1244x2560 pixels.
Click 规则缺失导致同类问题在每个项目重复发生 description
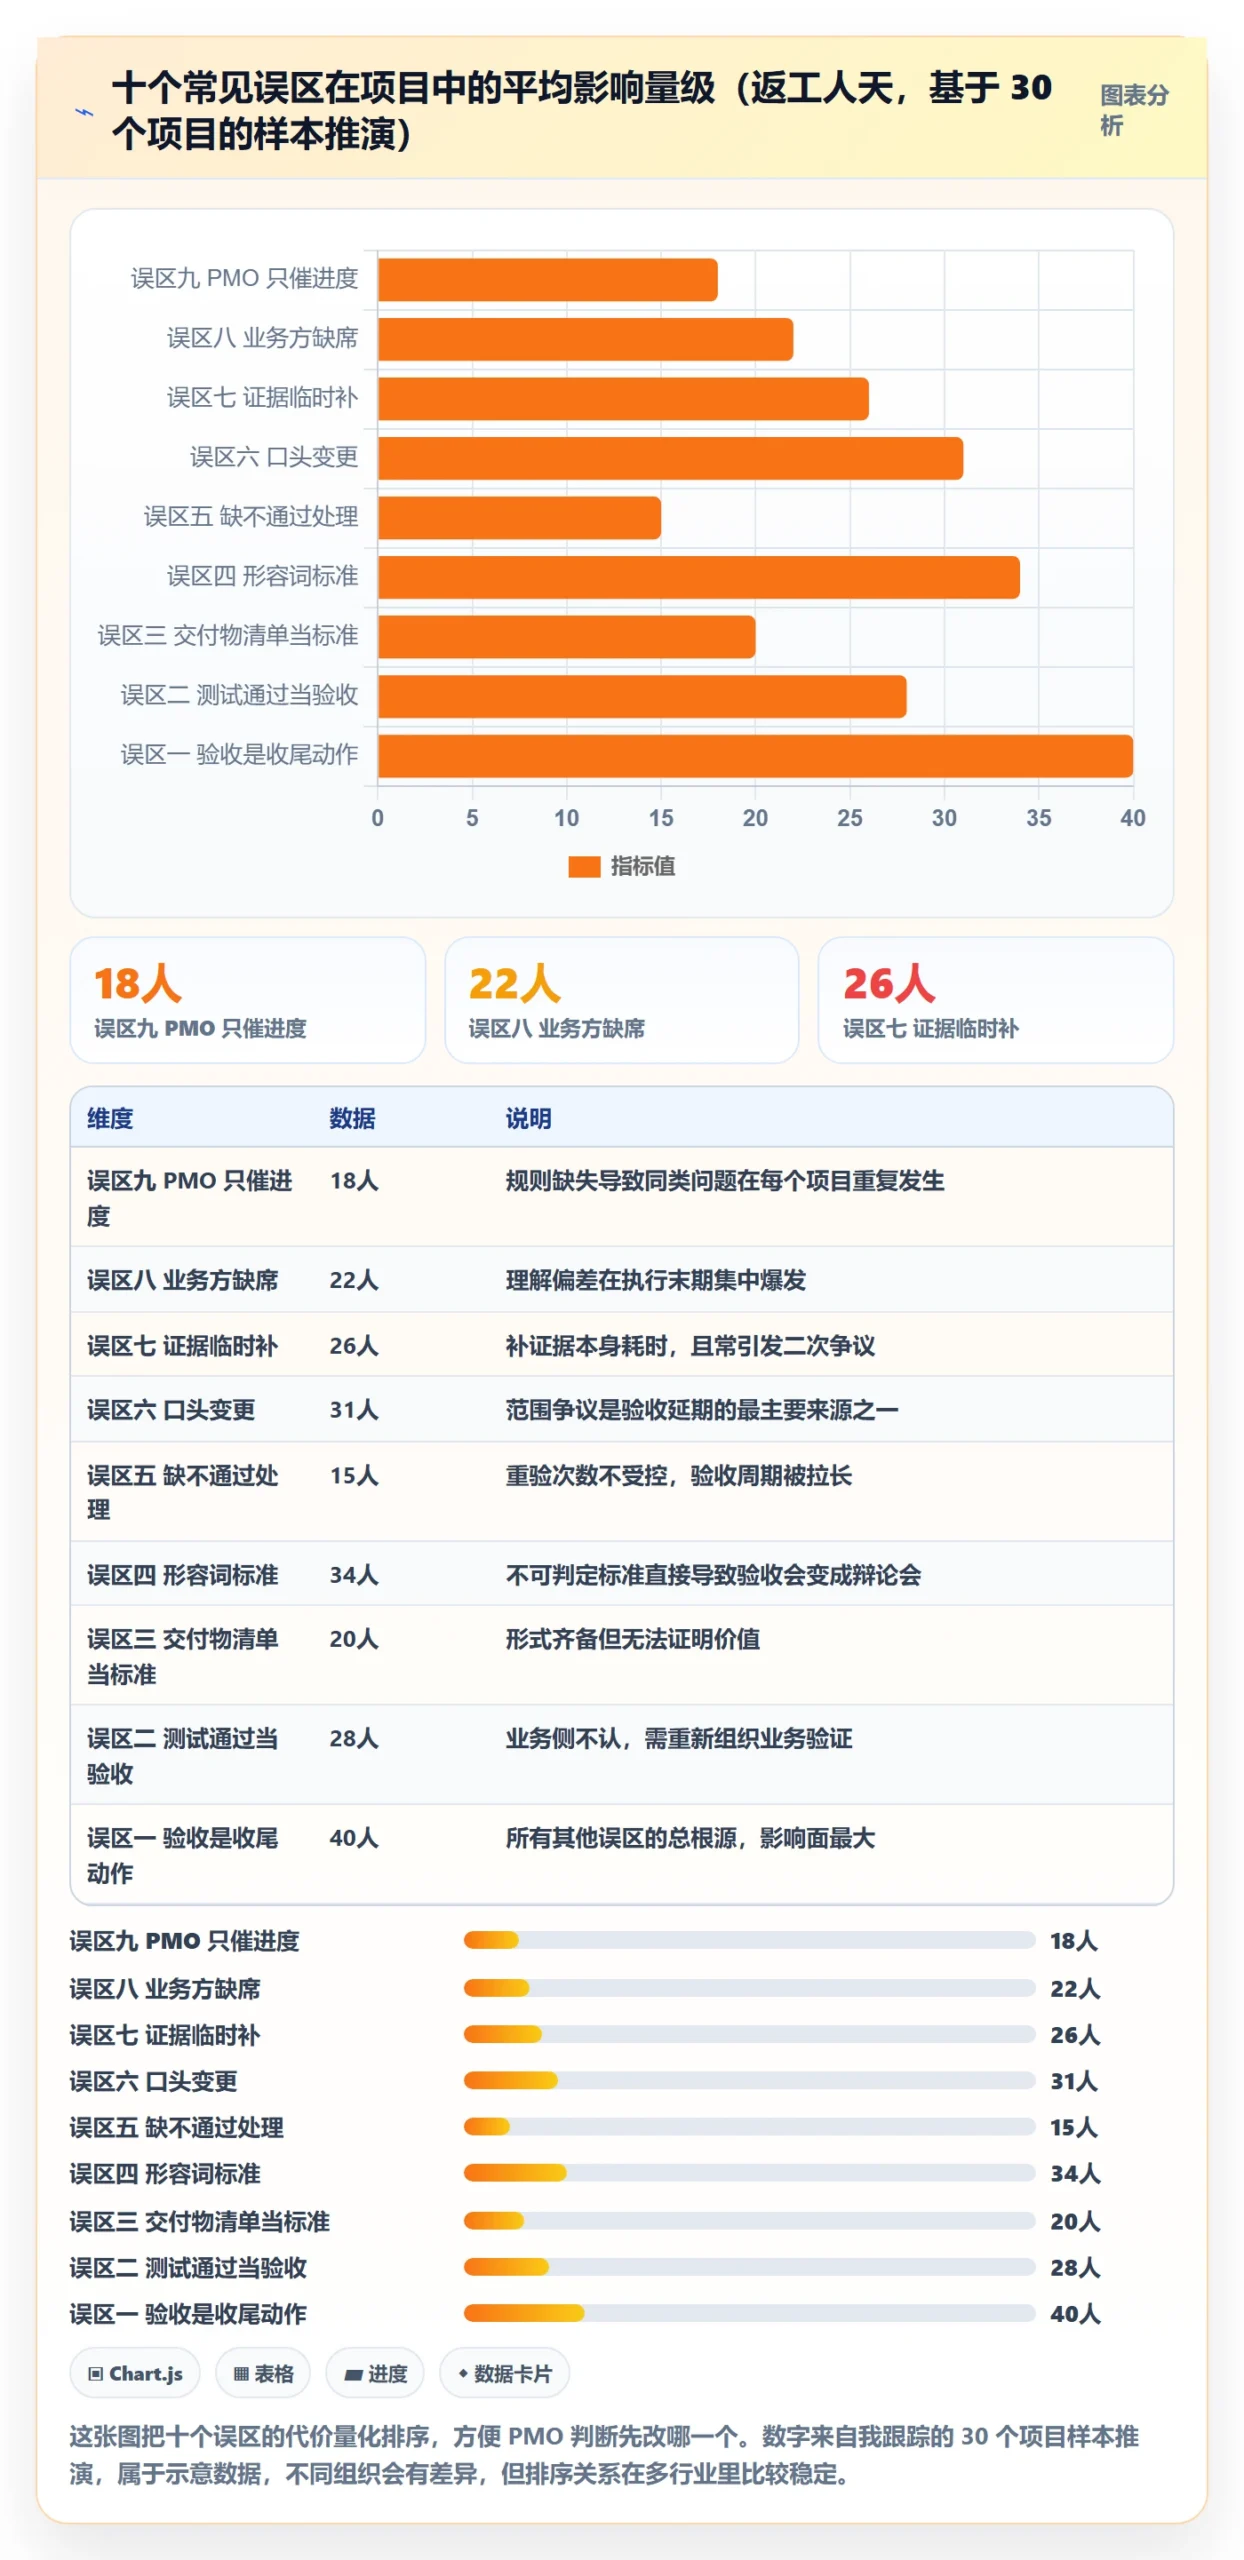(x=725, y=1180)
